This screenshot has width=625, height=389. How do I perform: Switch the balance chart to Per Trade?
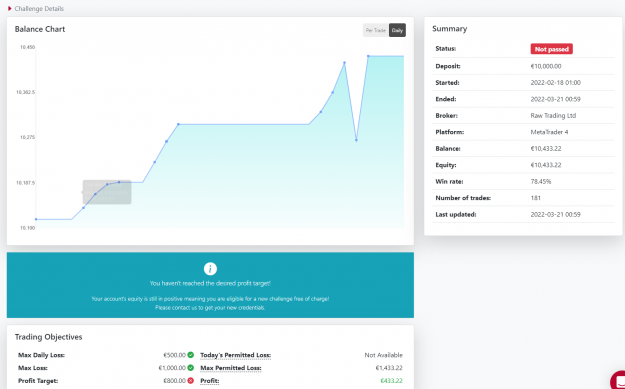(375, 30)
